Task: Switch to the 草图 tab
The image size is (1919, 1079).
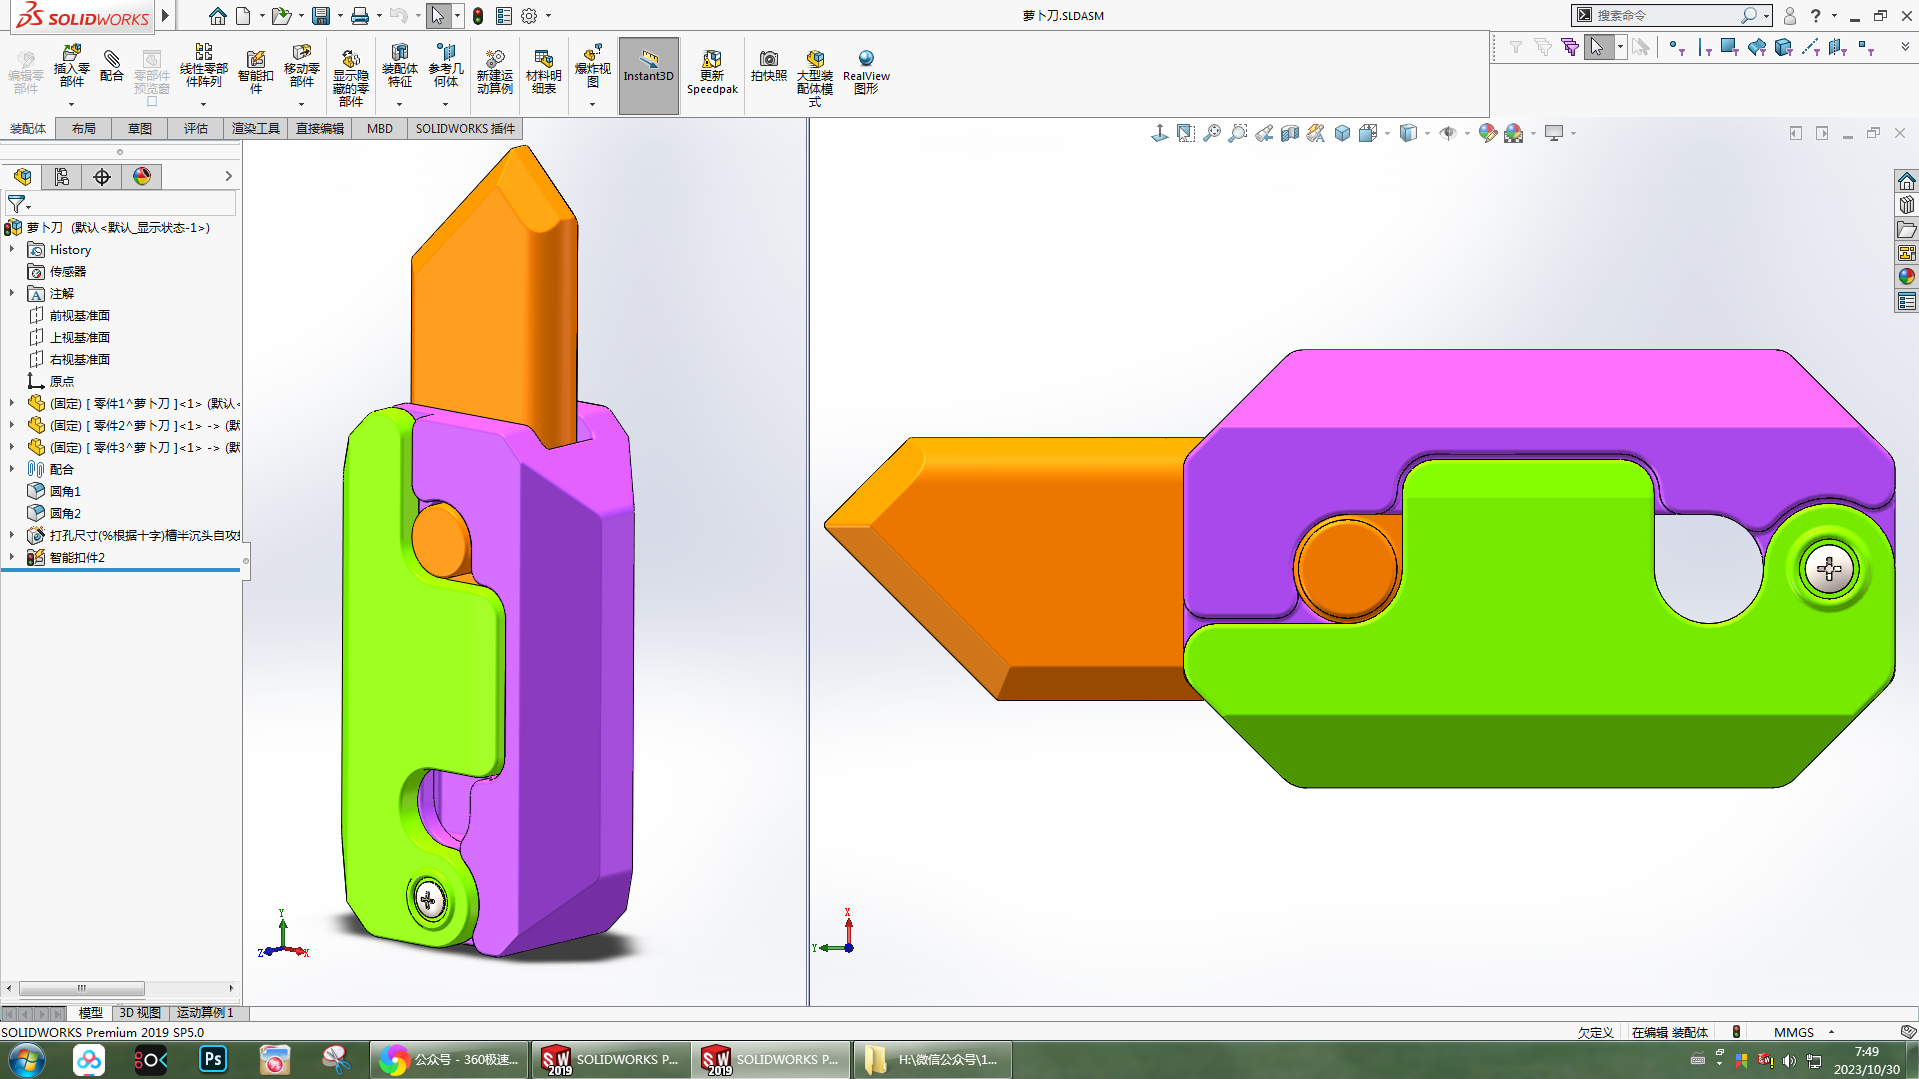Action: 140,129
